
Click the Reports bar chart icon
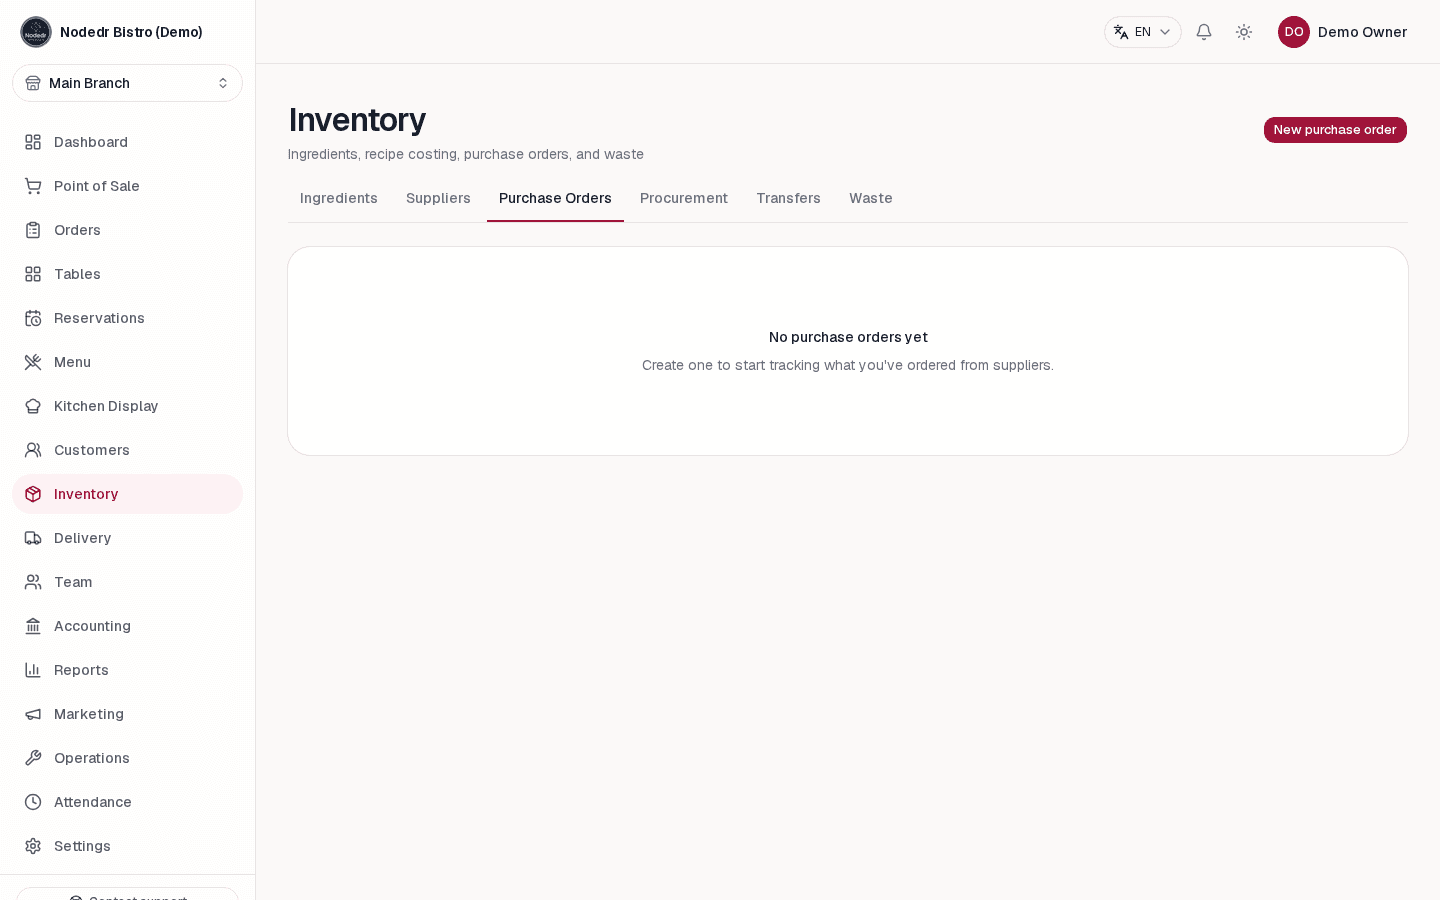tap(33, 670)
